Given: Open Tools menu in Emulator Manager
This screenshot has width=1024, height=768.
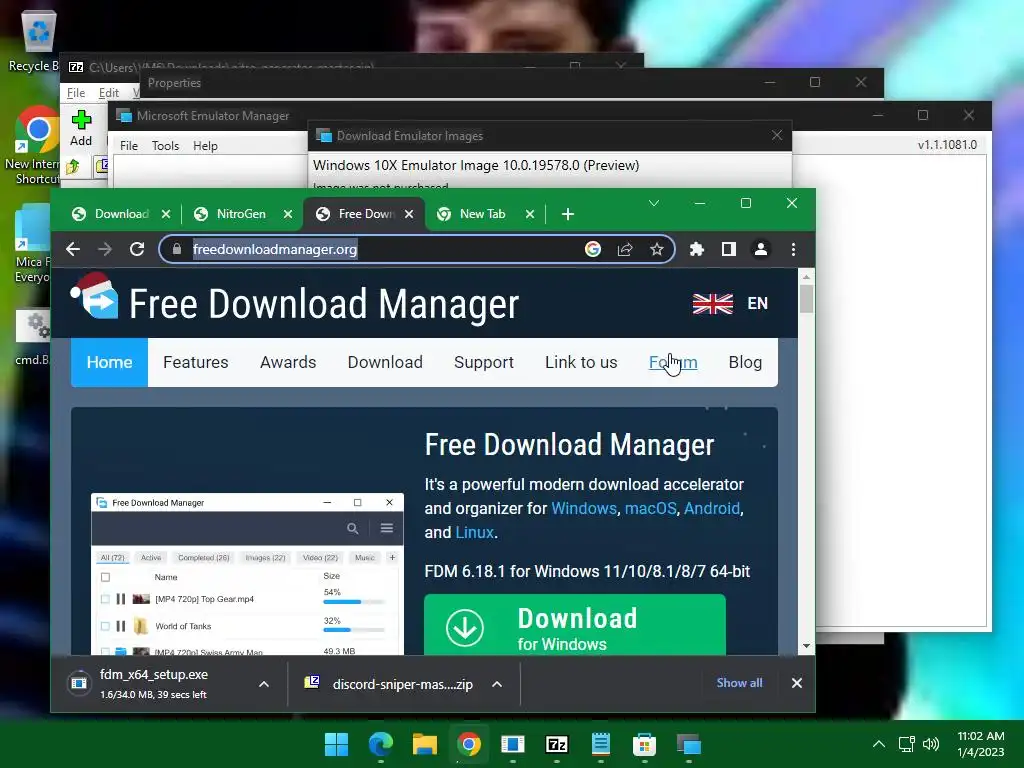Looking at the screenshot, I should point(165,146).
